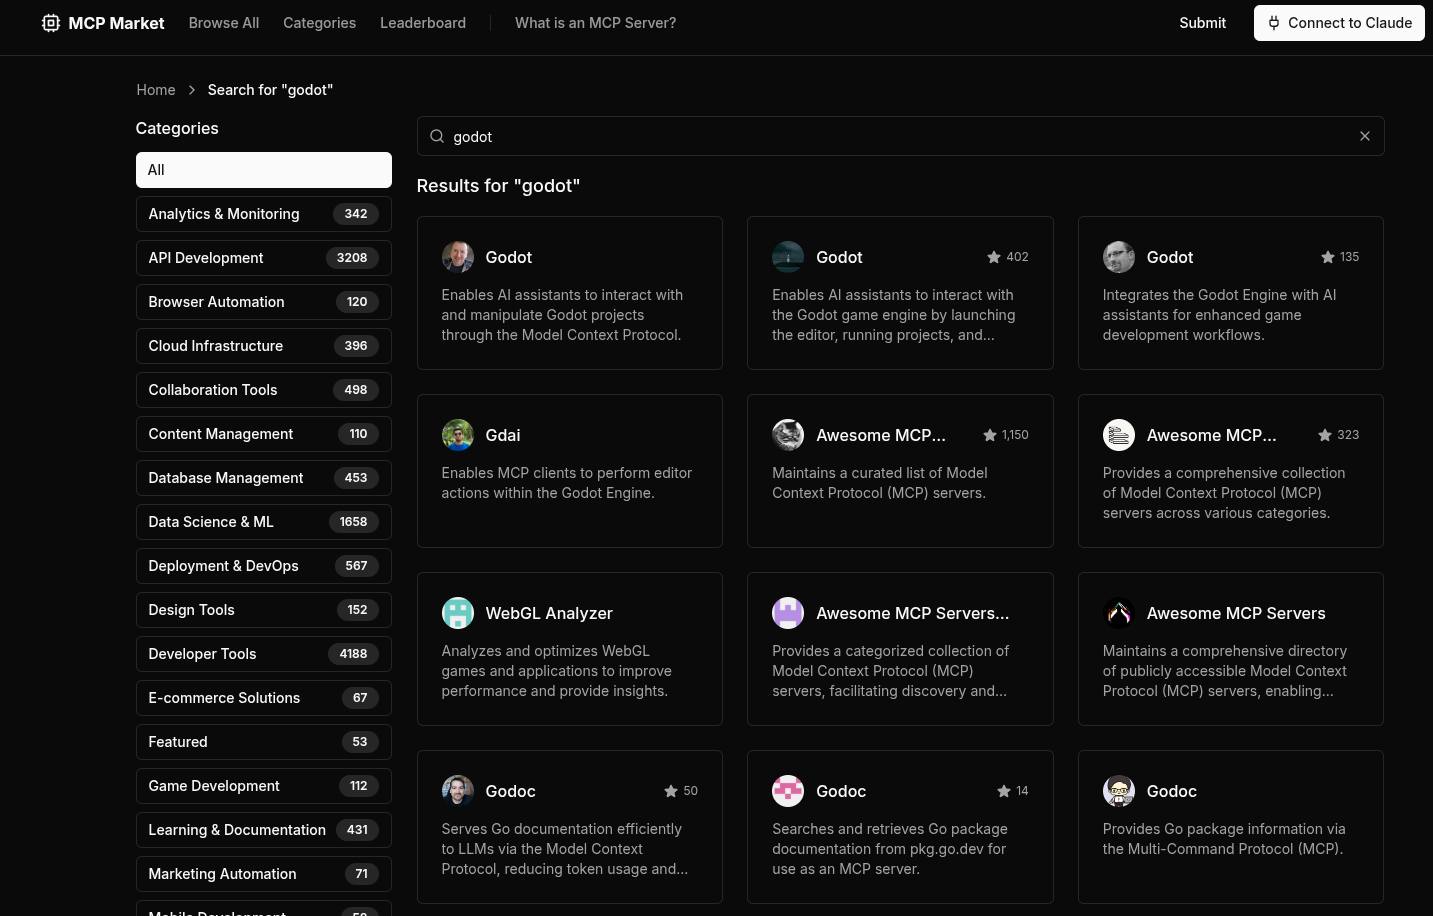
Task: Click avatar of Awesome MCP card with 323 stars
Action: [x=1119, y=435]
